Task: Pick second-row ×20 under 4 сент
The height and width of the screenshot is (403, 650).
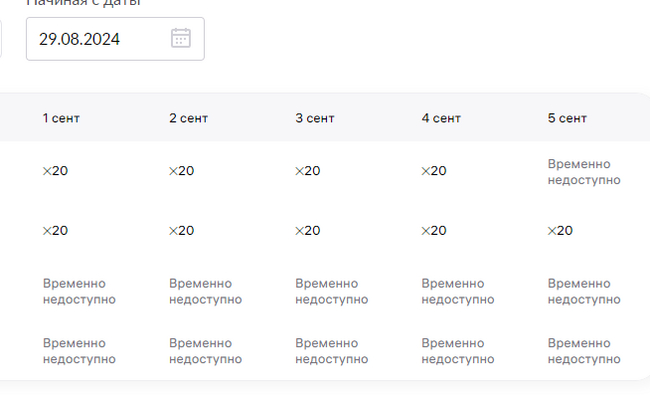Action: point(434,231)
